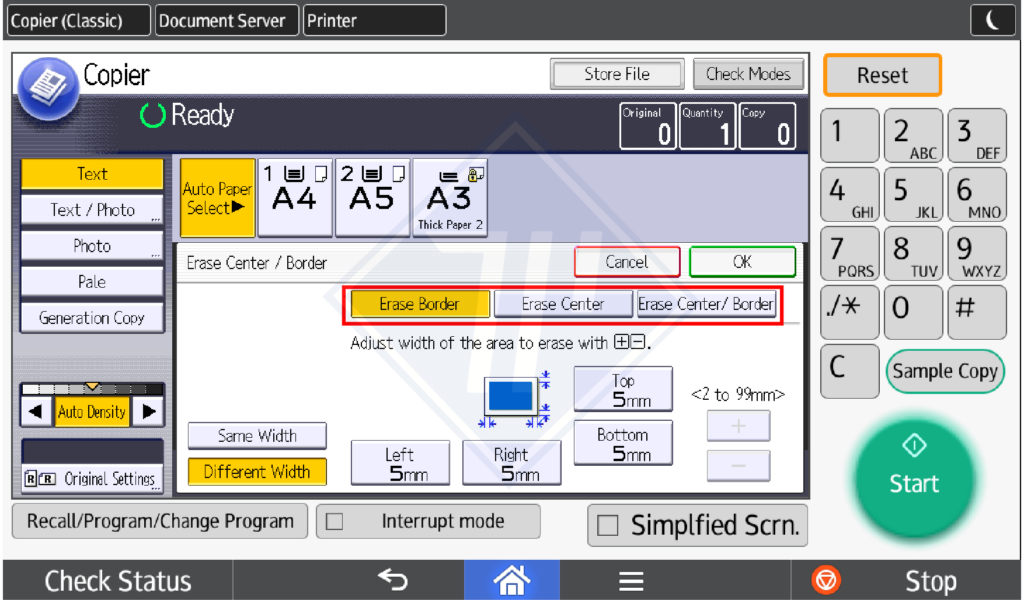
Task: Select paper tray 1 A4
Action: point(295,197)
